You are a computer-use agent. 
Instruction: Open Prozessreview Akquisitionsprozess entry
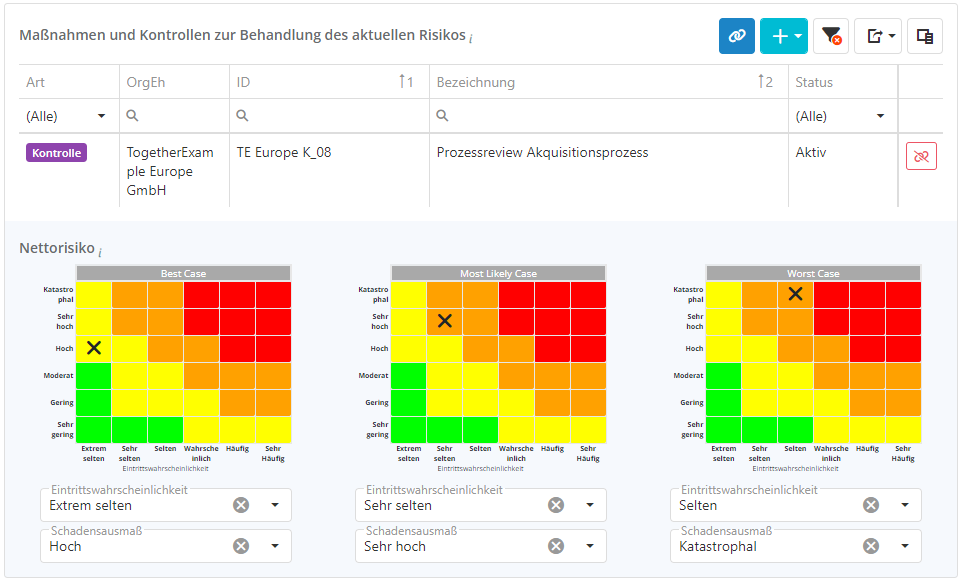tap(542, 153)
